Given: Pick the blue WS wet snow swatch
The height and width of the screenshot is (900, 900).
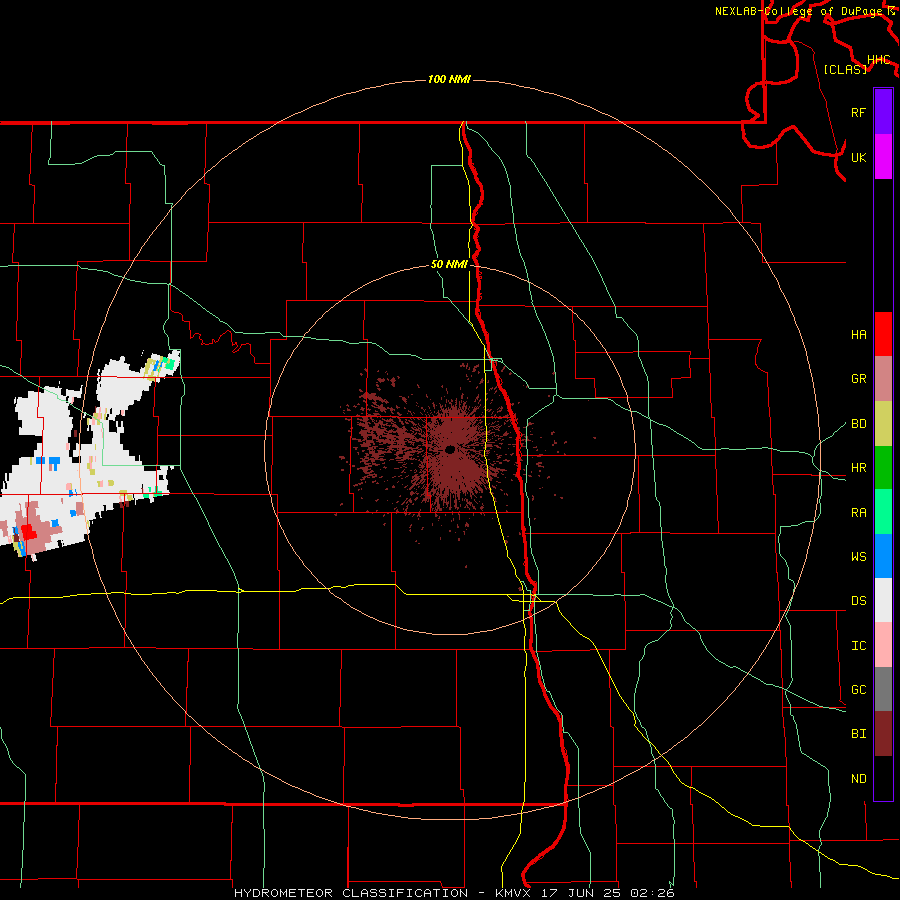Looking at the screenshot, I should (883, 556).
